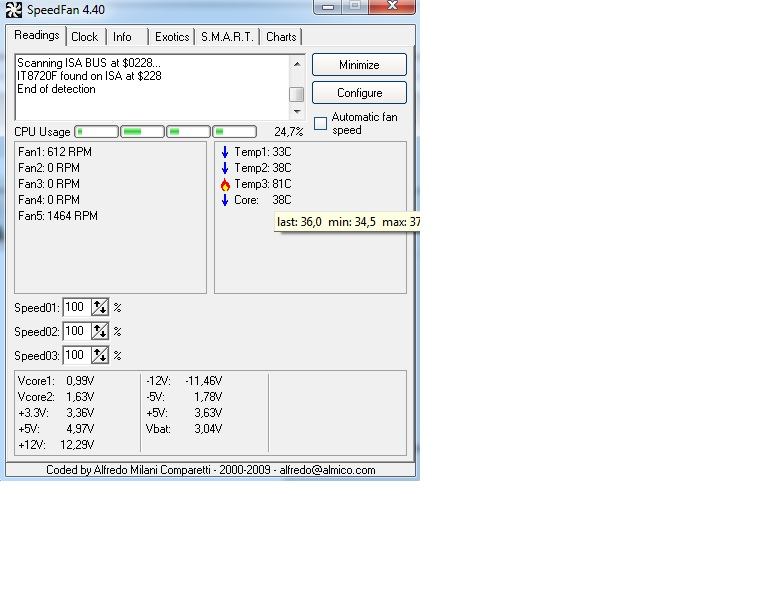Adjust the Speed01 spinner arrows
The image size is (768, 614).
click(100, 307)
